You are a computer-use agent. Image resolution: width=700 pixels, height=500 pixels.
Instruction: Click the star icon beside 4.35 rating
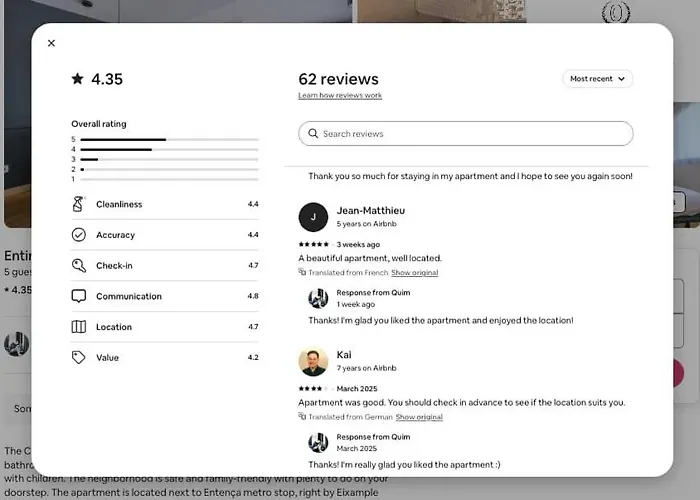click(77, 79)
